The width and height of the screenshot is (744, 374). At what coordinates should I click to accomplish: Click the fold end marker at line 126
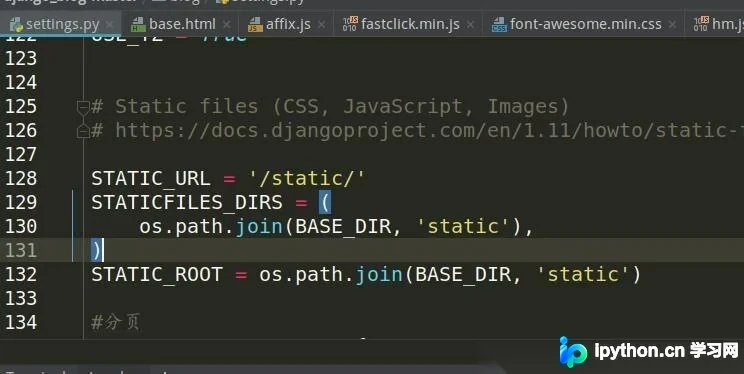83,131
